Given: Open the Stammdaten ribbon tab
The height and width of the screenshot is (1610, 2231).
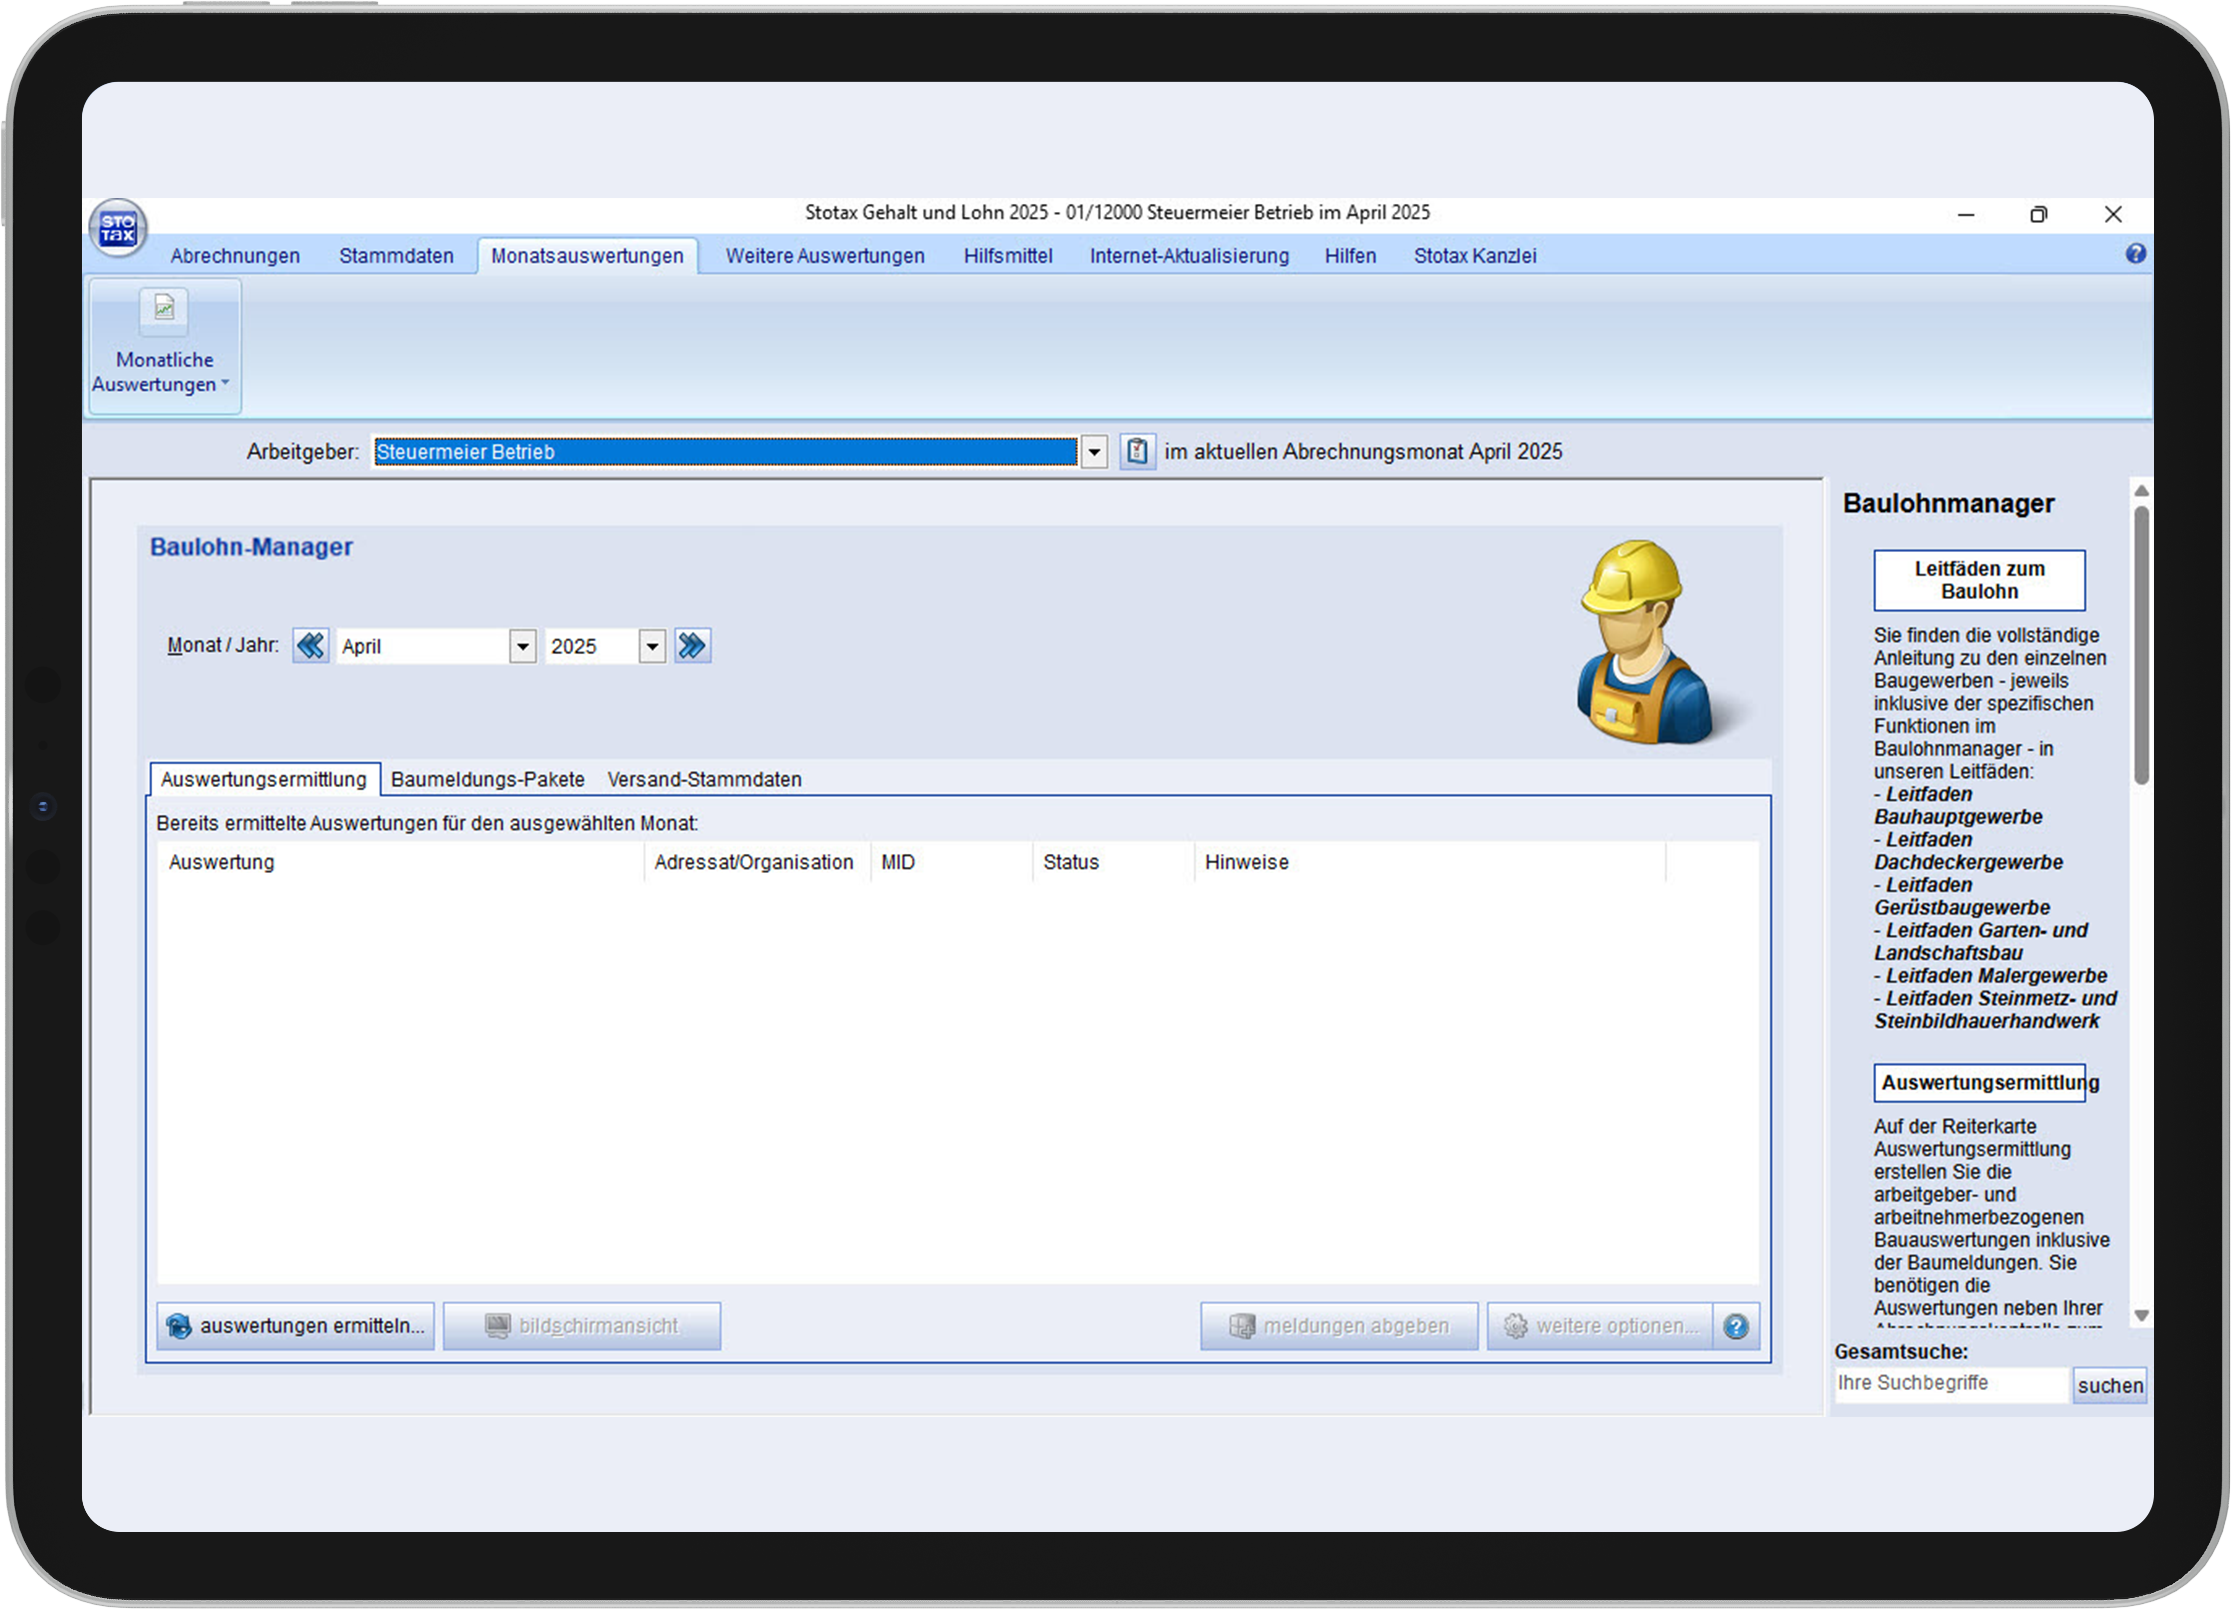Looking at the screenshot, I should click(396, 256).
